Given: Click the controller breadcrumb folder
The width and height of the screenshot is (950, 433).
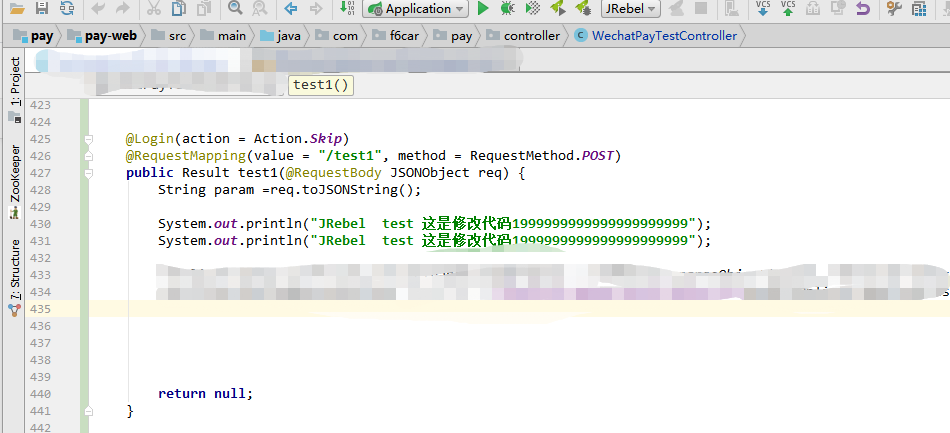Looking at the screenshot, I should click(524, 36).
